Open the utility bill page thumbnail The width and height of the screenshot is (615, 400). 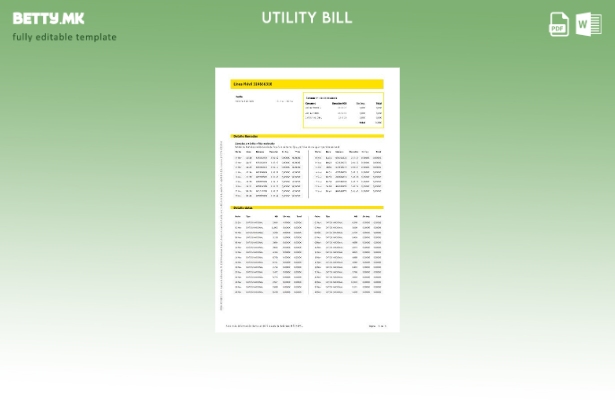pos(307,200)
